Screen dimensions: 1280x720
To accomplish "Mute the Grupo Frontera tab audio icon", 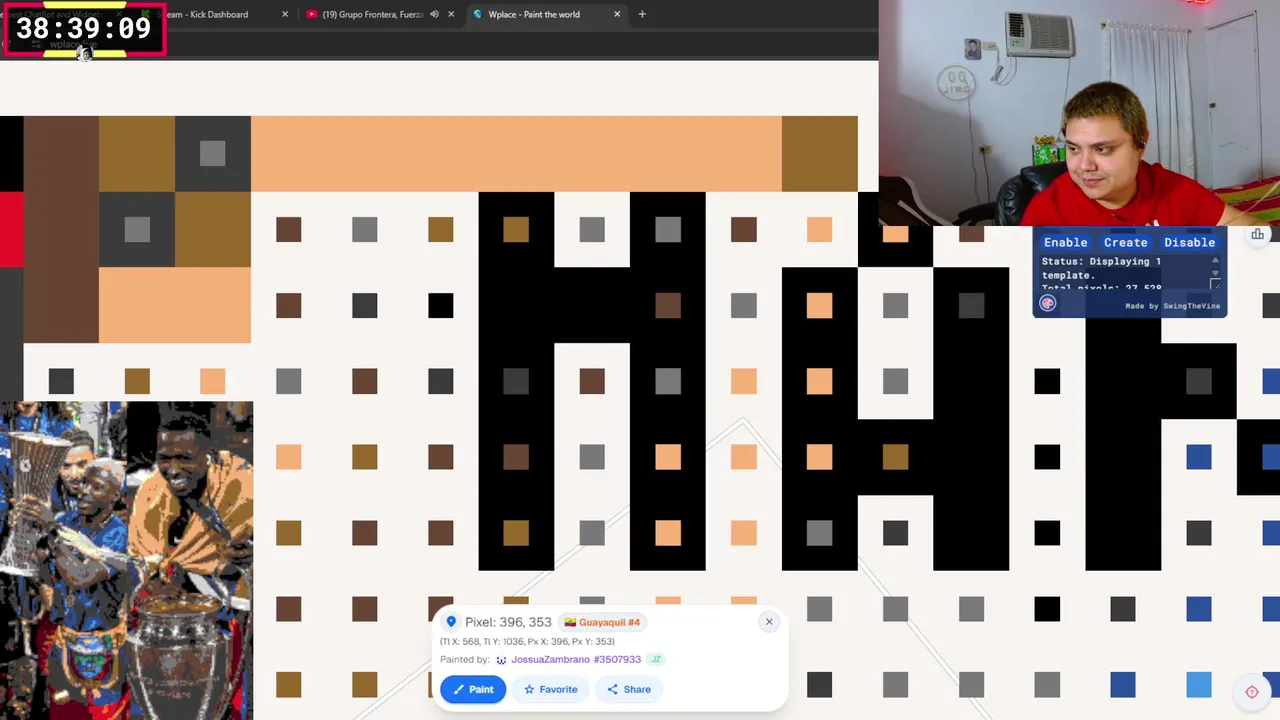I will pos(434,14).
